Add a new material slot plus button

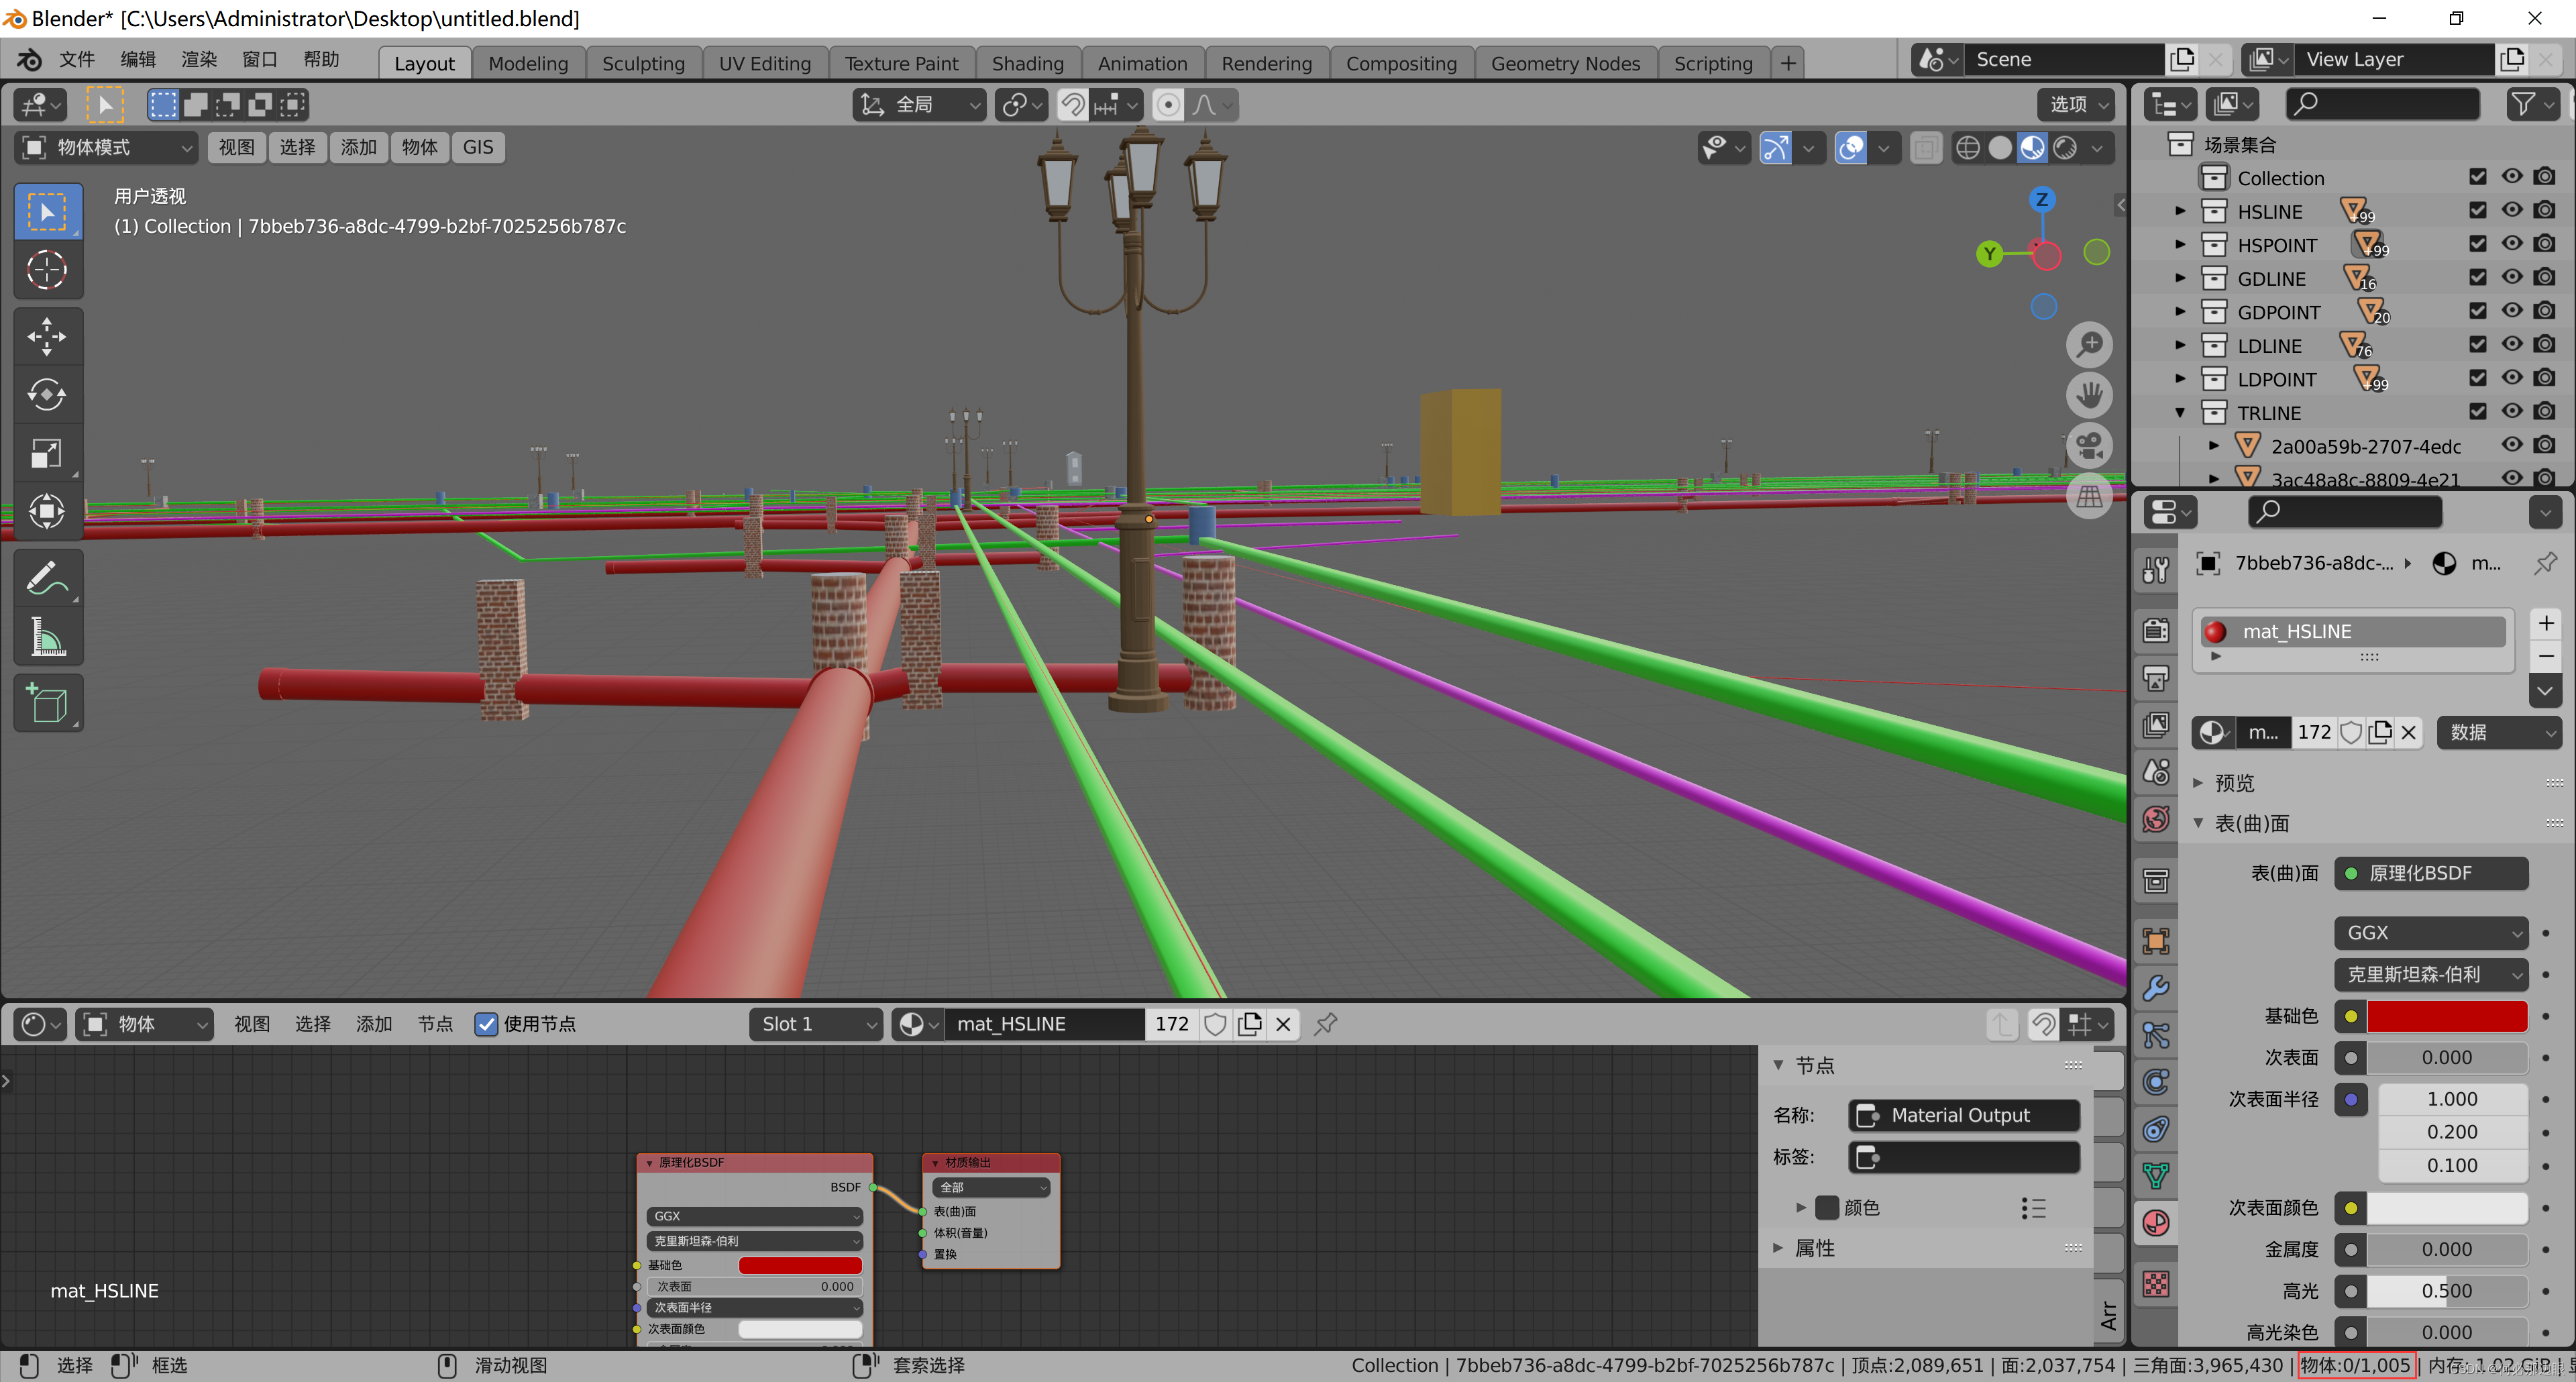[2545, 623]
